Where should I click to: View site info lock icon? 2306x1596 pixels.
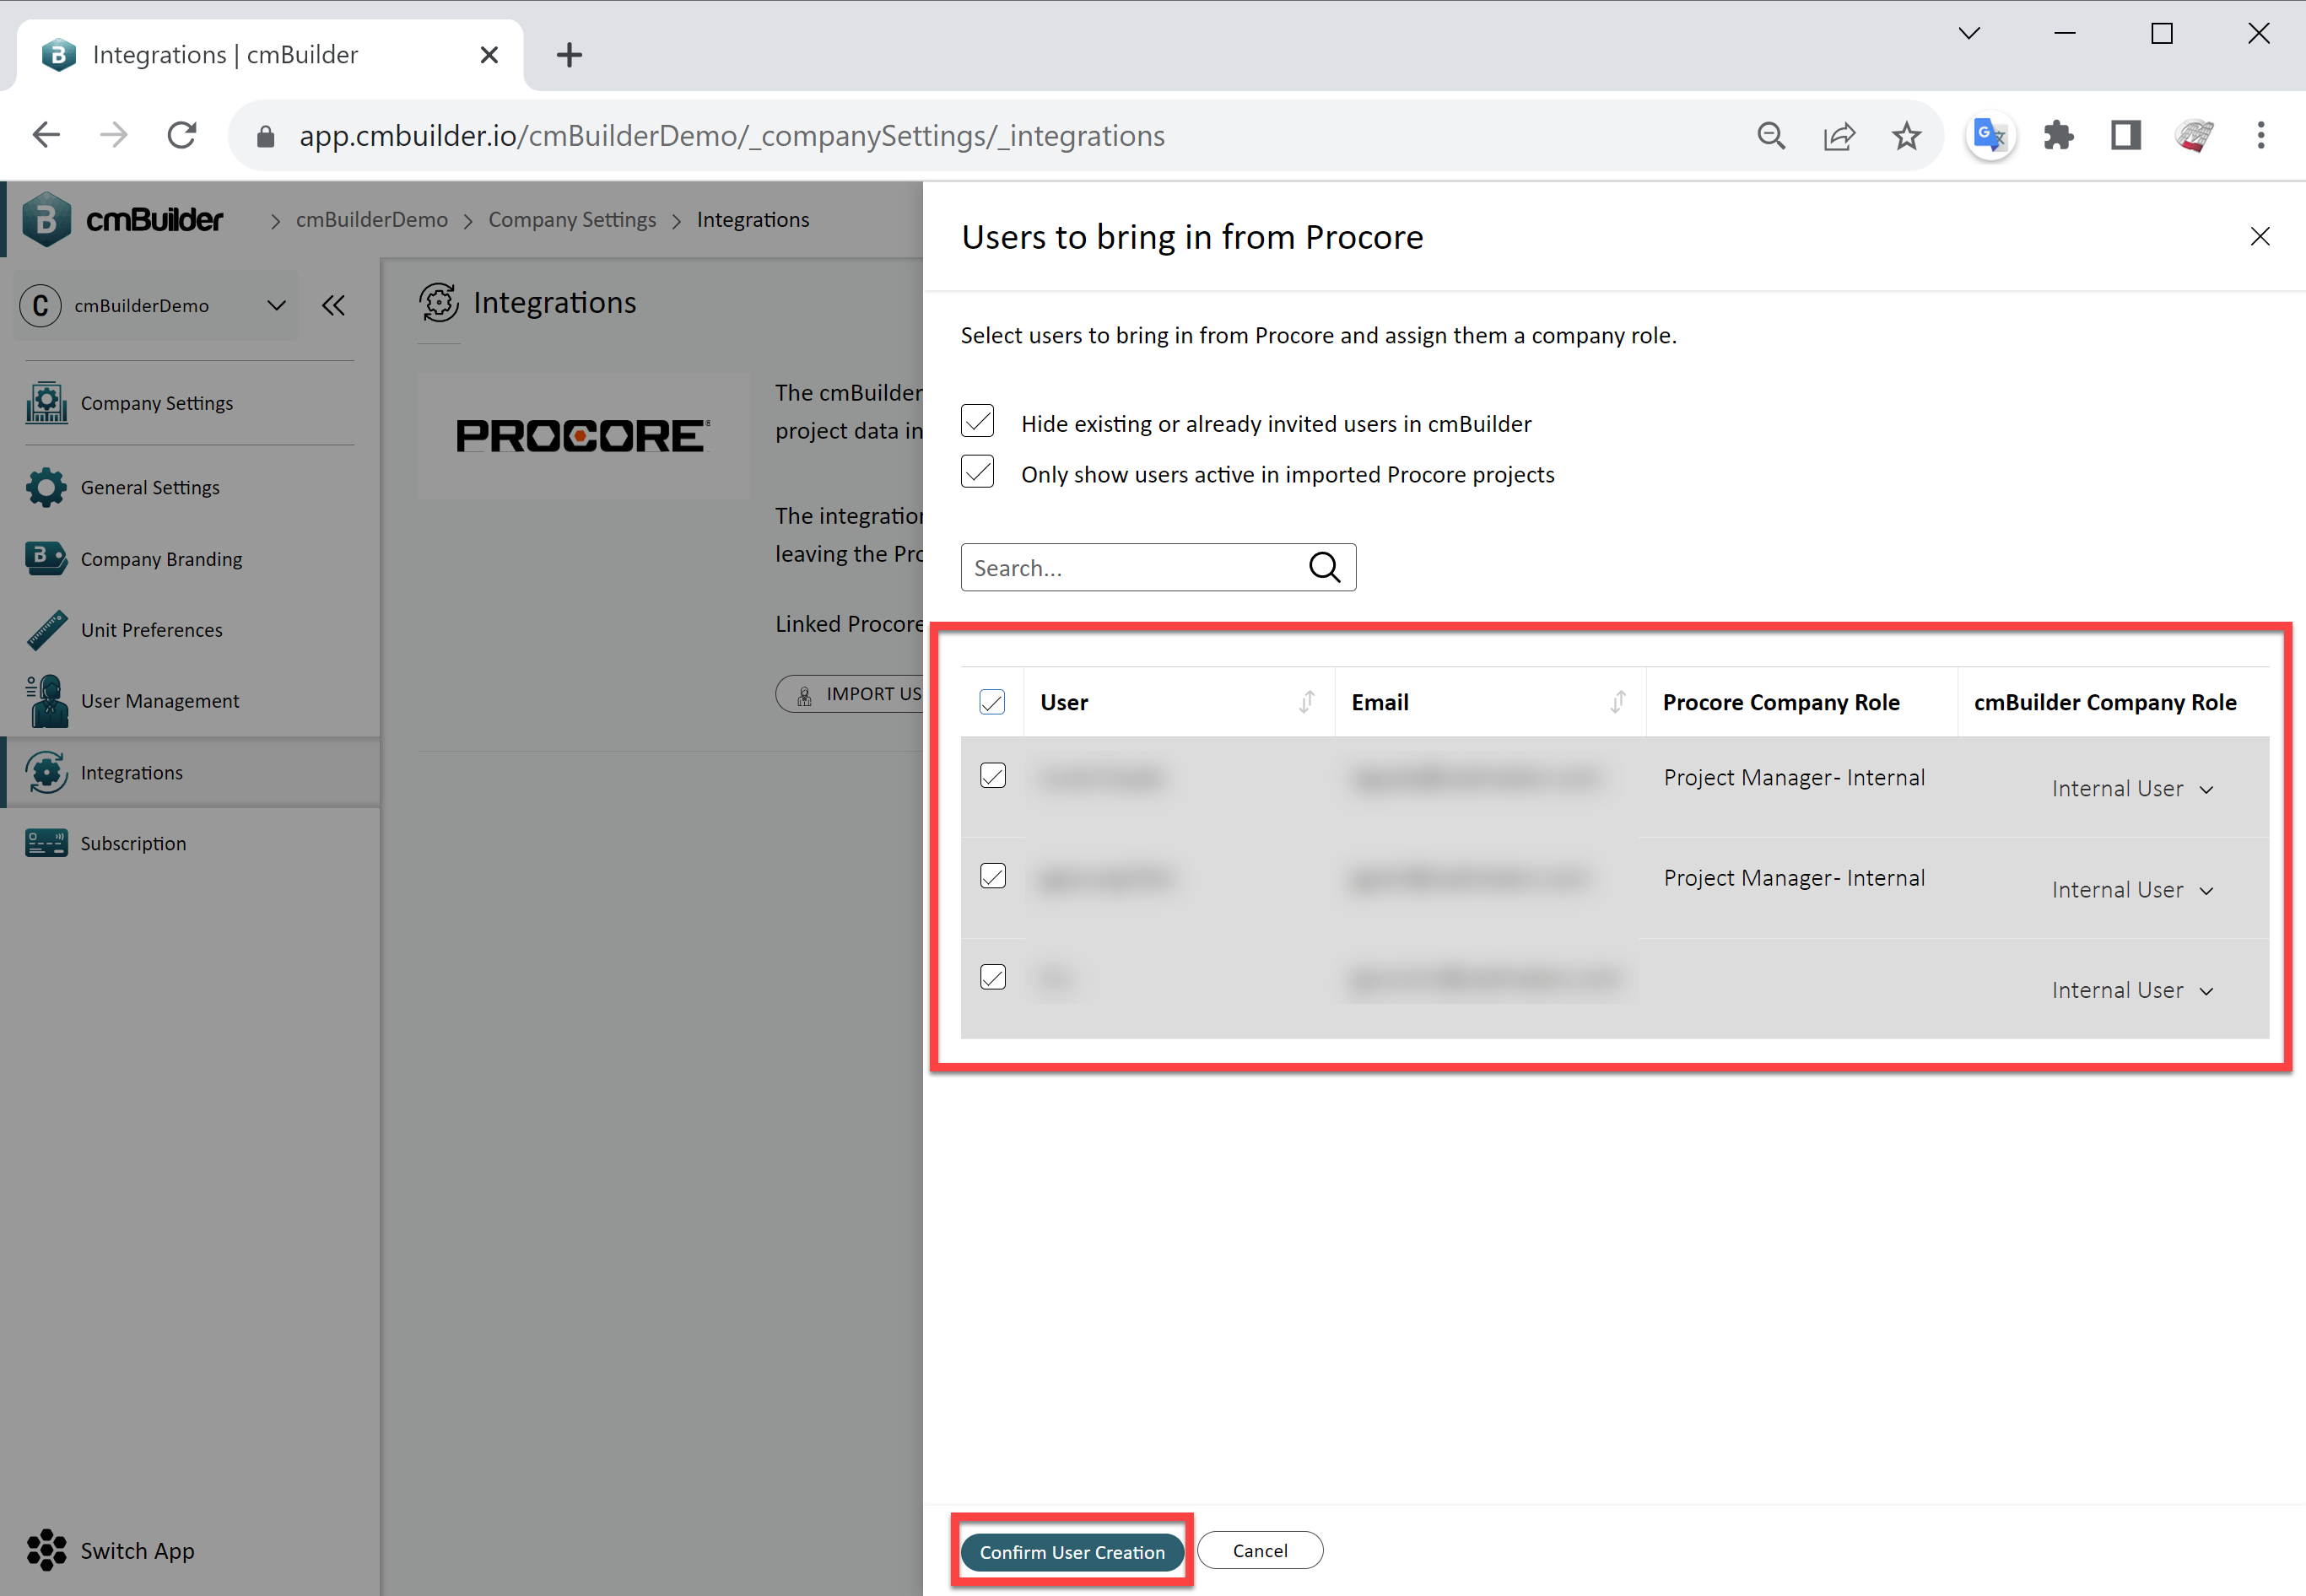pos(265,135)
